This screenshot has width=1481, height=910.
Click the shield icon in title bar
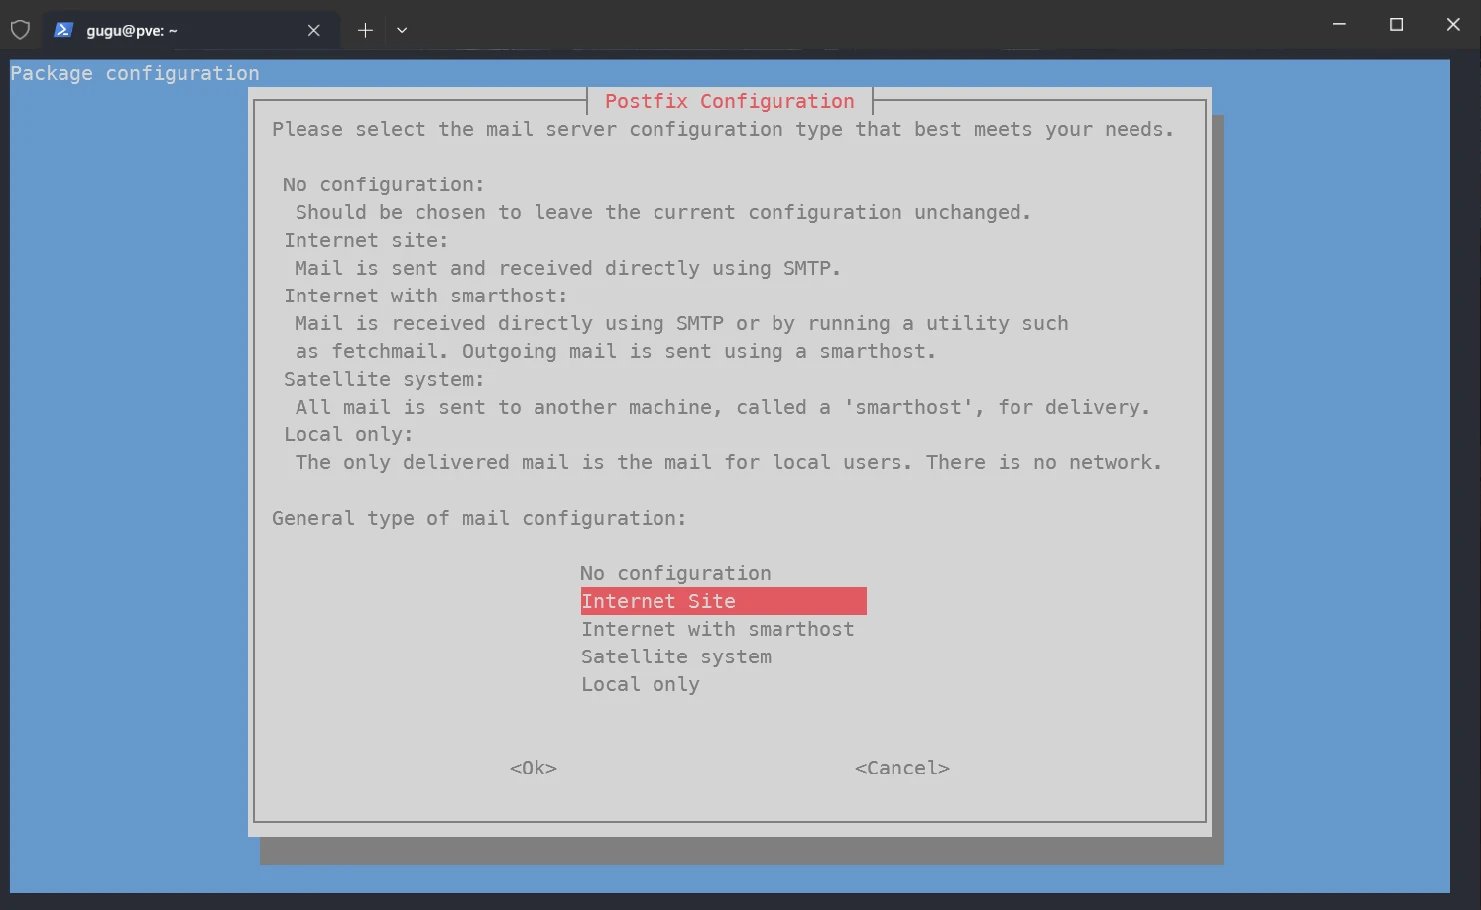click(20, 30)
